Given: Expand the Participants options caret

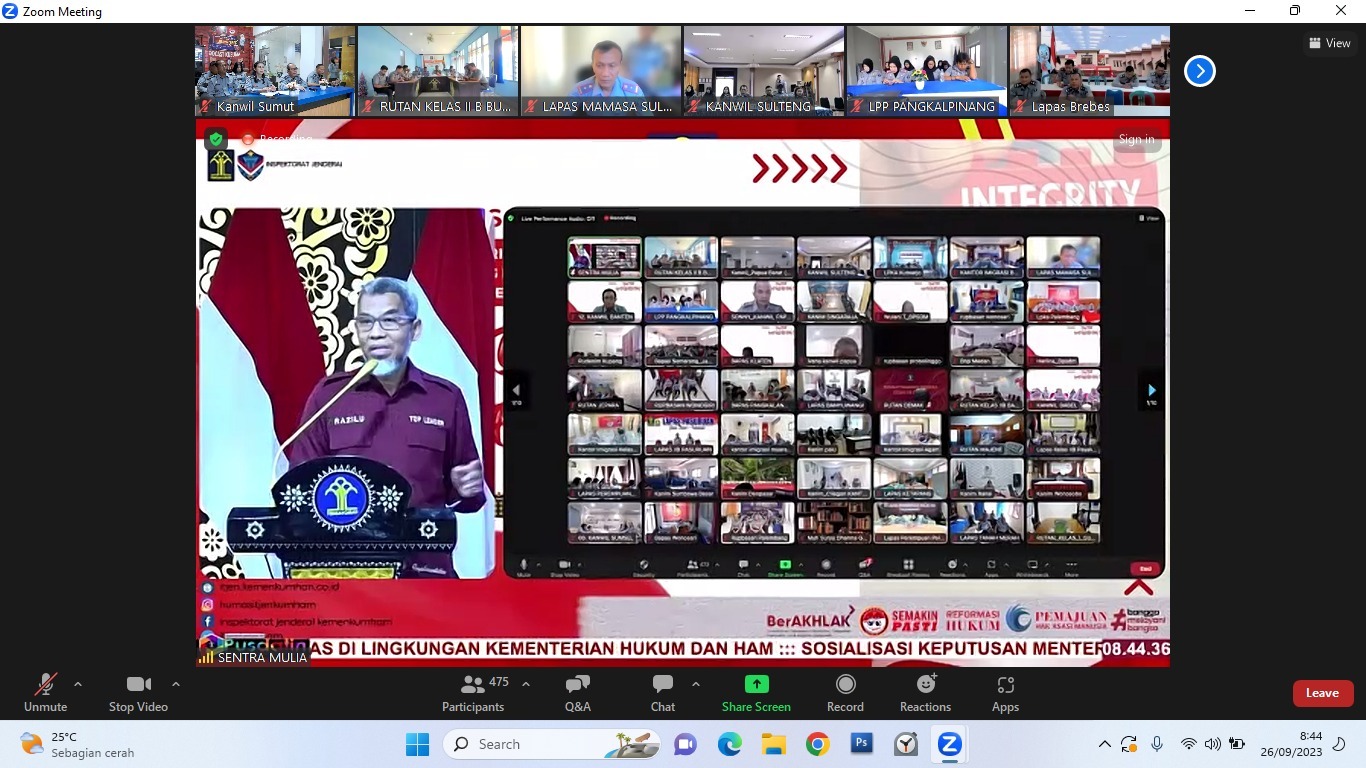Looking at the screenshot, I should pos(526,684).
